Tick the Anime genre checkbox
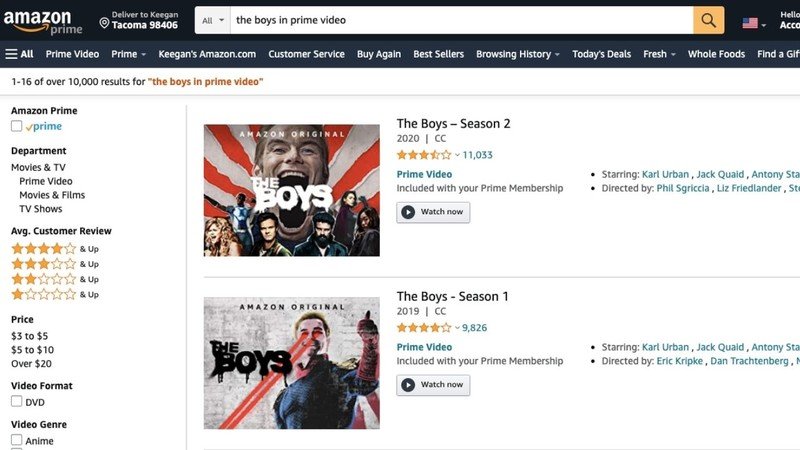This screenshot has width=800, height=450. tap(17, 441)
